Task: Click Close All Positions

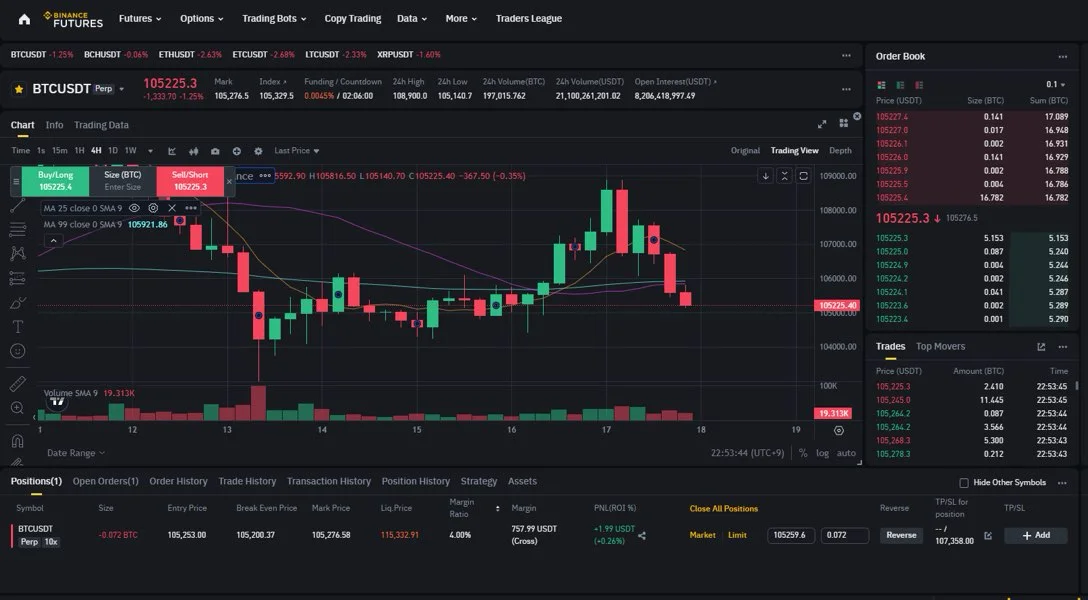Action: (724, 508)
